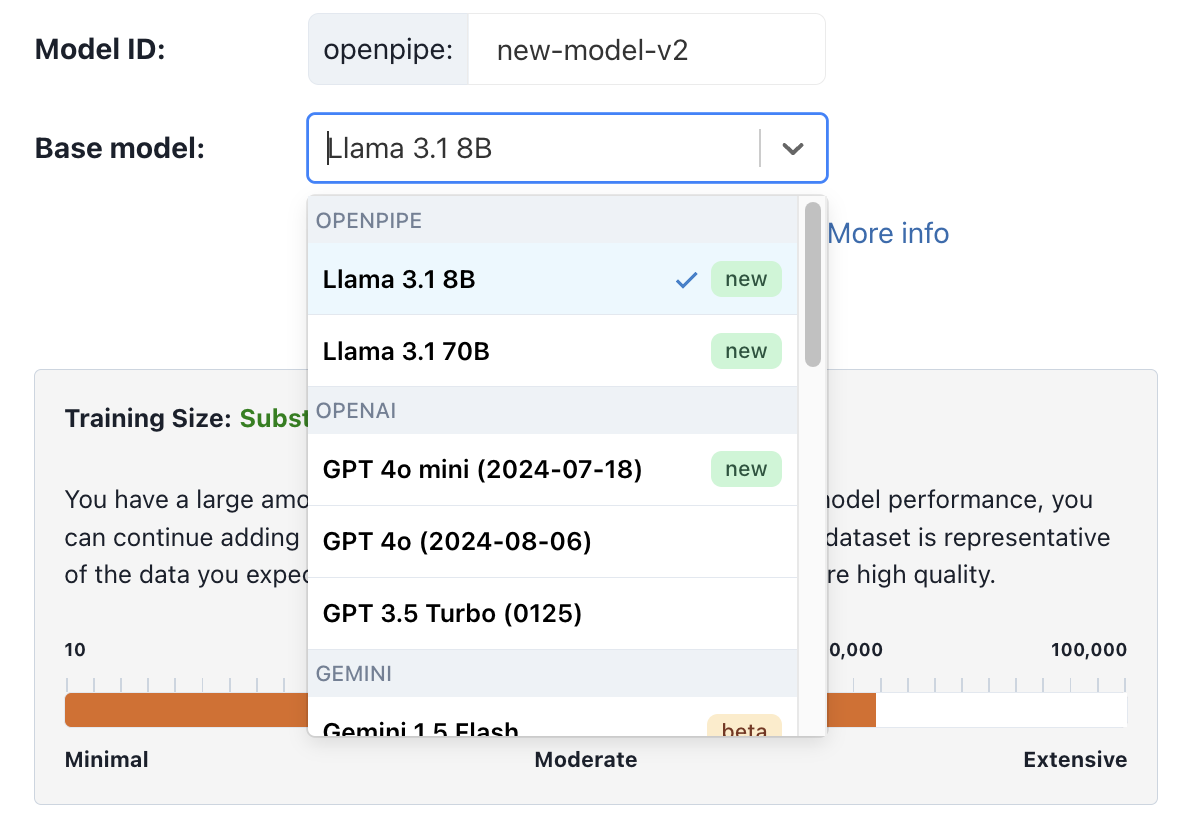Click the beta badge on Gemini 1.5 Flash

pyautogui.click(x=744, y=728)
